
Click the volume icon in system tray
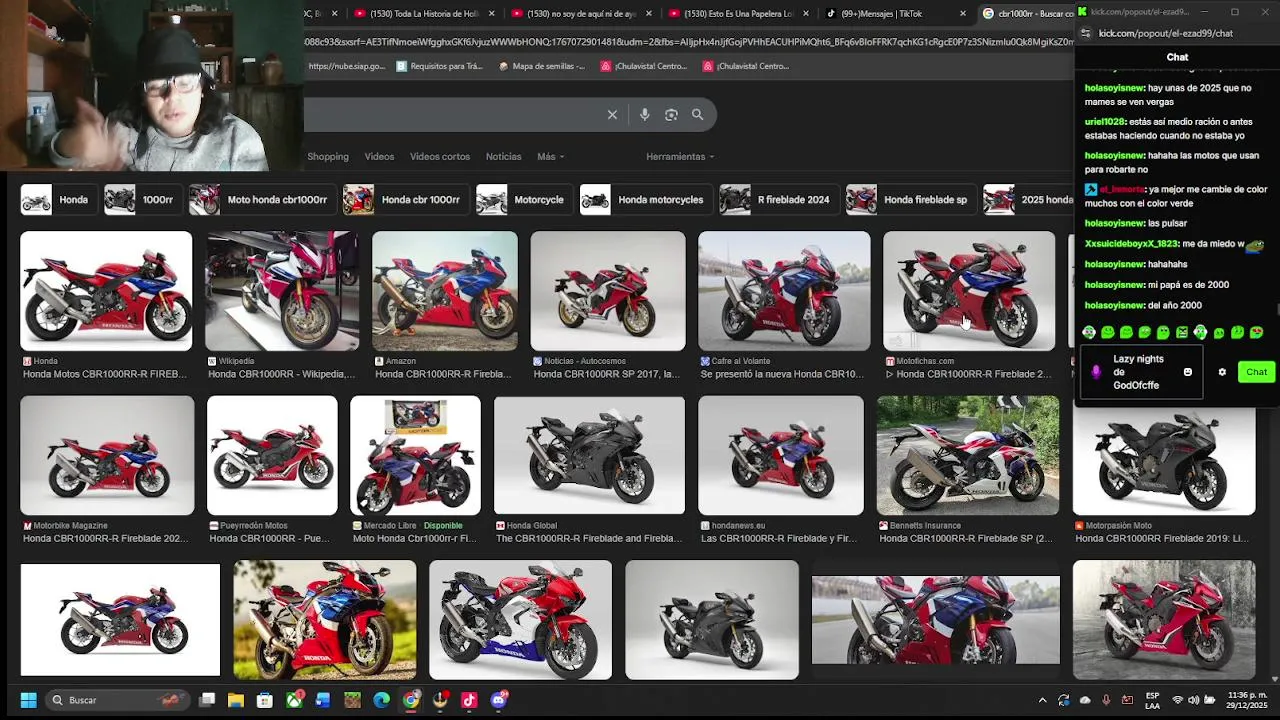pyautogui.click(x=1192, y=700)
